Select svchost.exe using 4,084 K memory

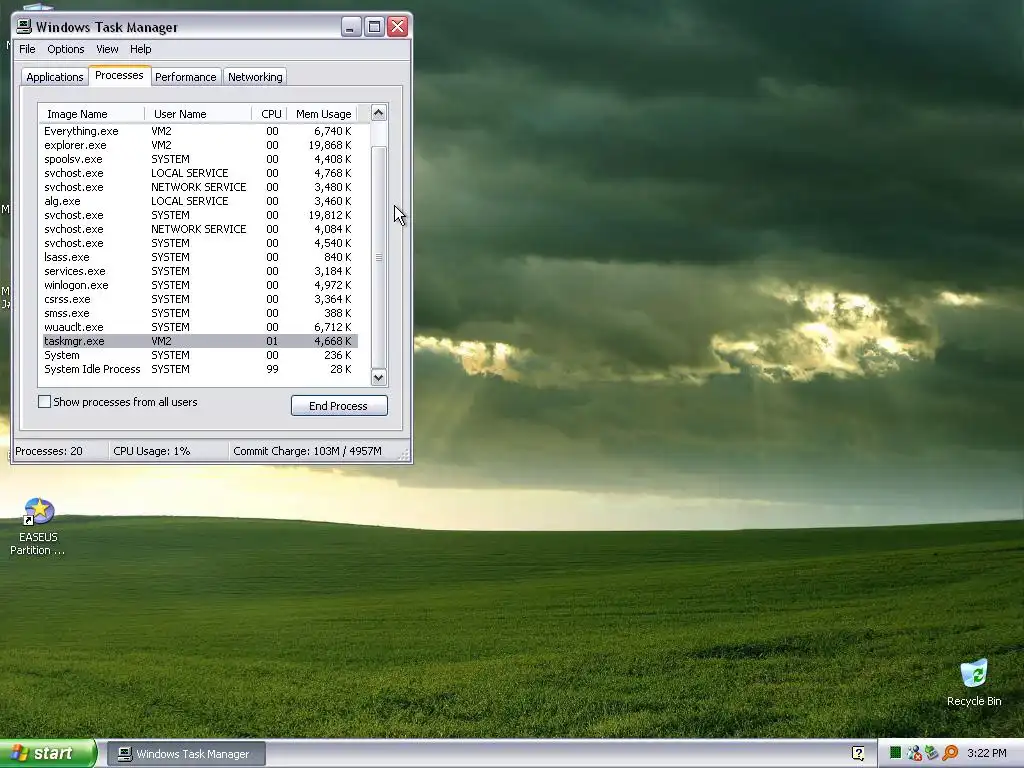(x=200, y=229)
